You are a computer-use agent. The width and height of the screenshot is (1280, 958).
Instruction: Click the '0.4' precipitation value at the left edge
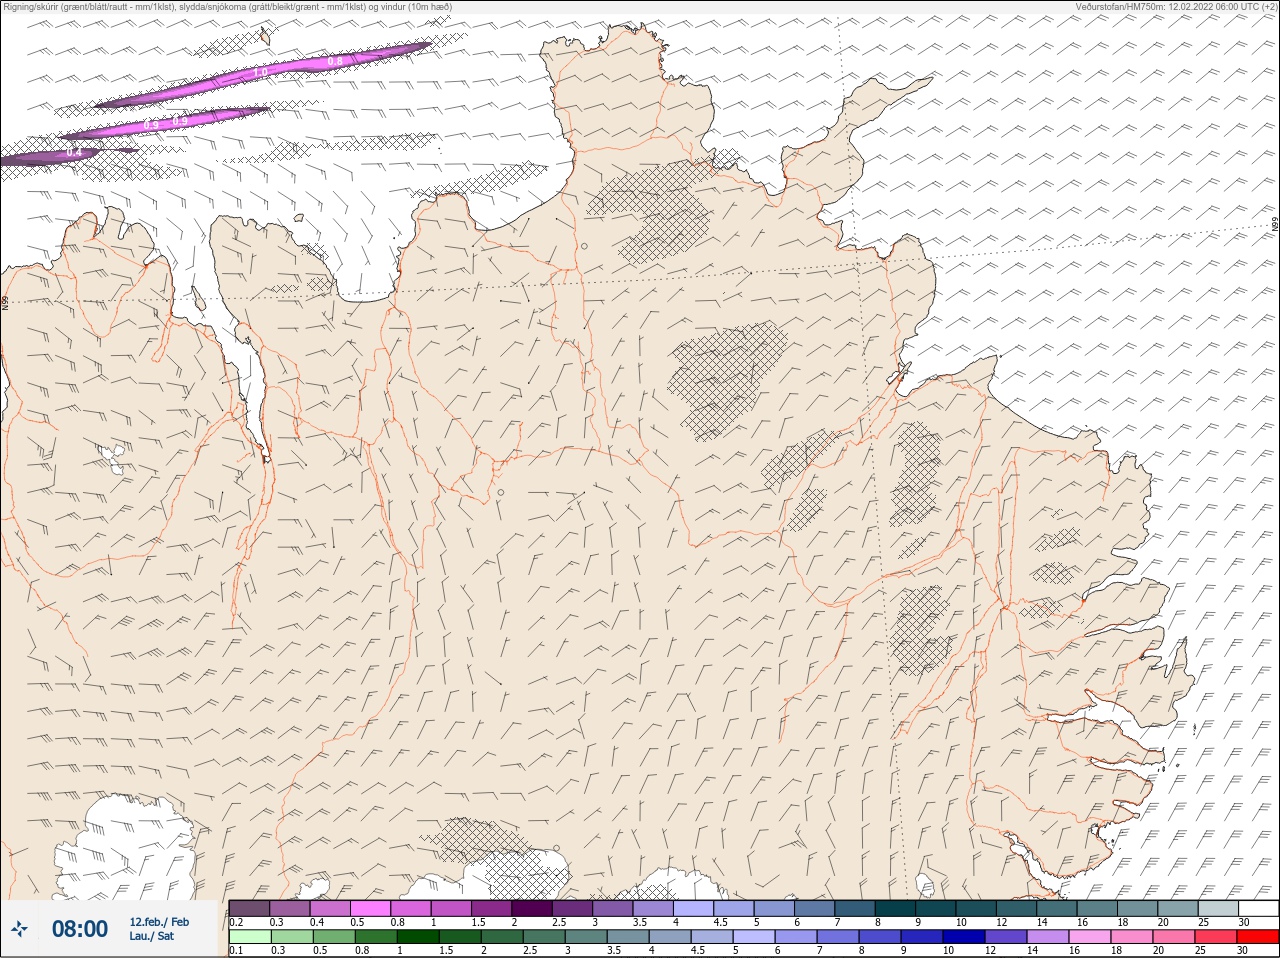74,153
